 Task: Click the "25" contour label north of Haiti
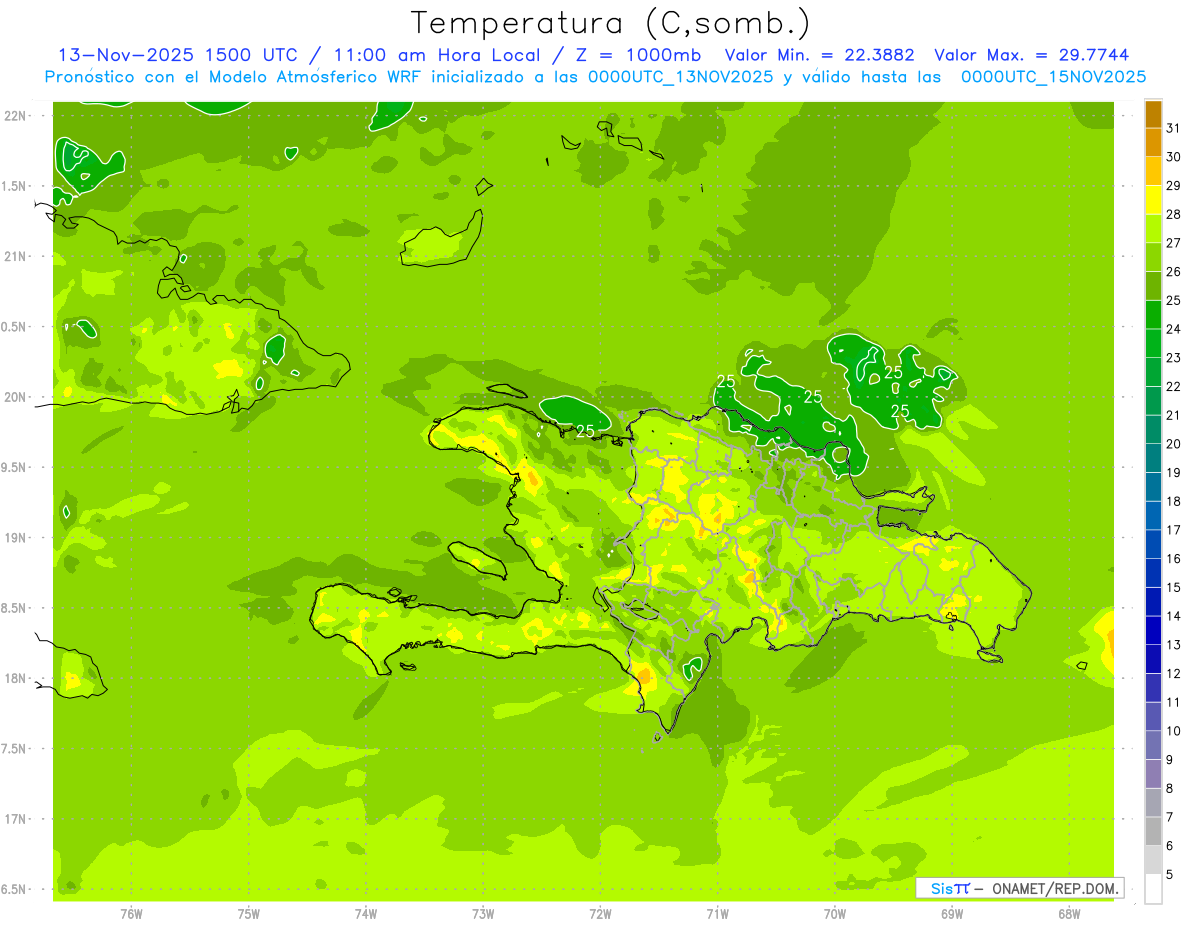coord(586,431)
